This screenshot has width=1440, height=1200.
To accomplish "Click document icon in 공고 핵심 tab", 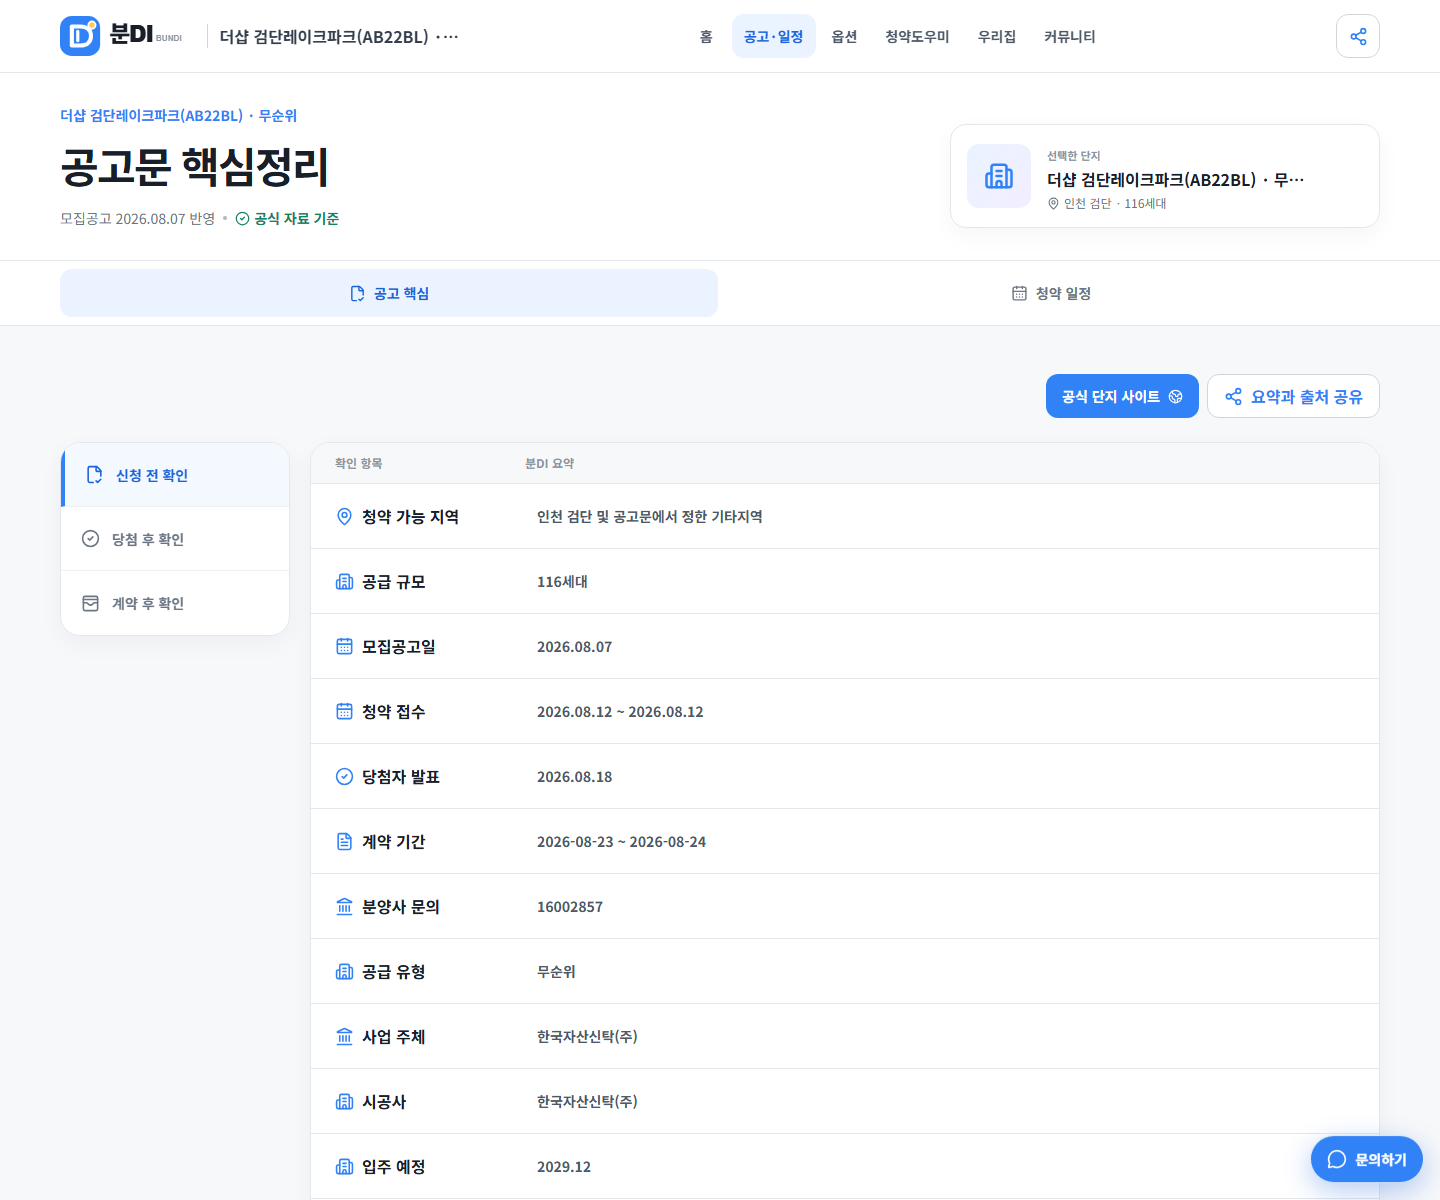I will pyautogui.click(x=357, y=293).
